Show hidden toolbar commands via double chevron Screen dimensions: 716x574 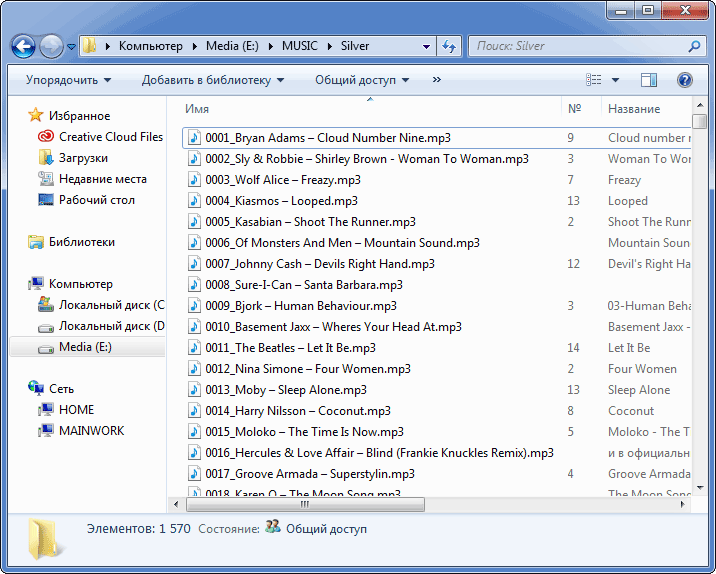[x=437, y=80]
